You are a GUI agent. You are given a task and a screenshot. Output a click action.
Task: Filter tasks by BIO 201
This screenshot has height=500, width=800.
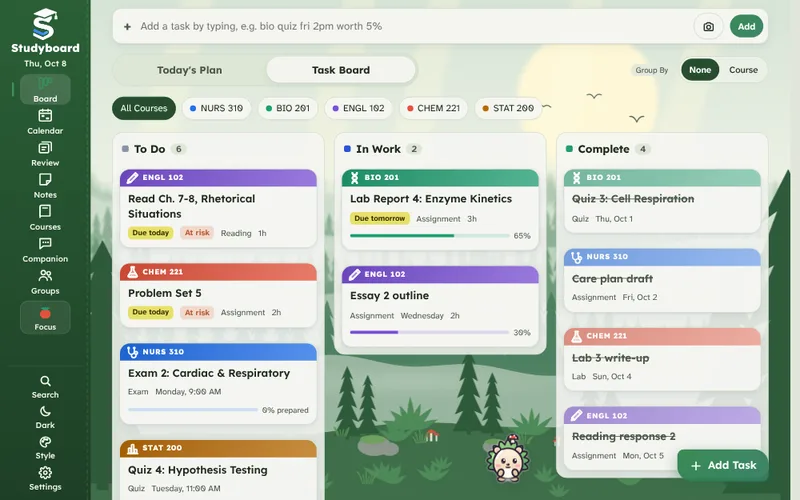click(288, 108)
